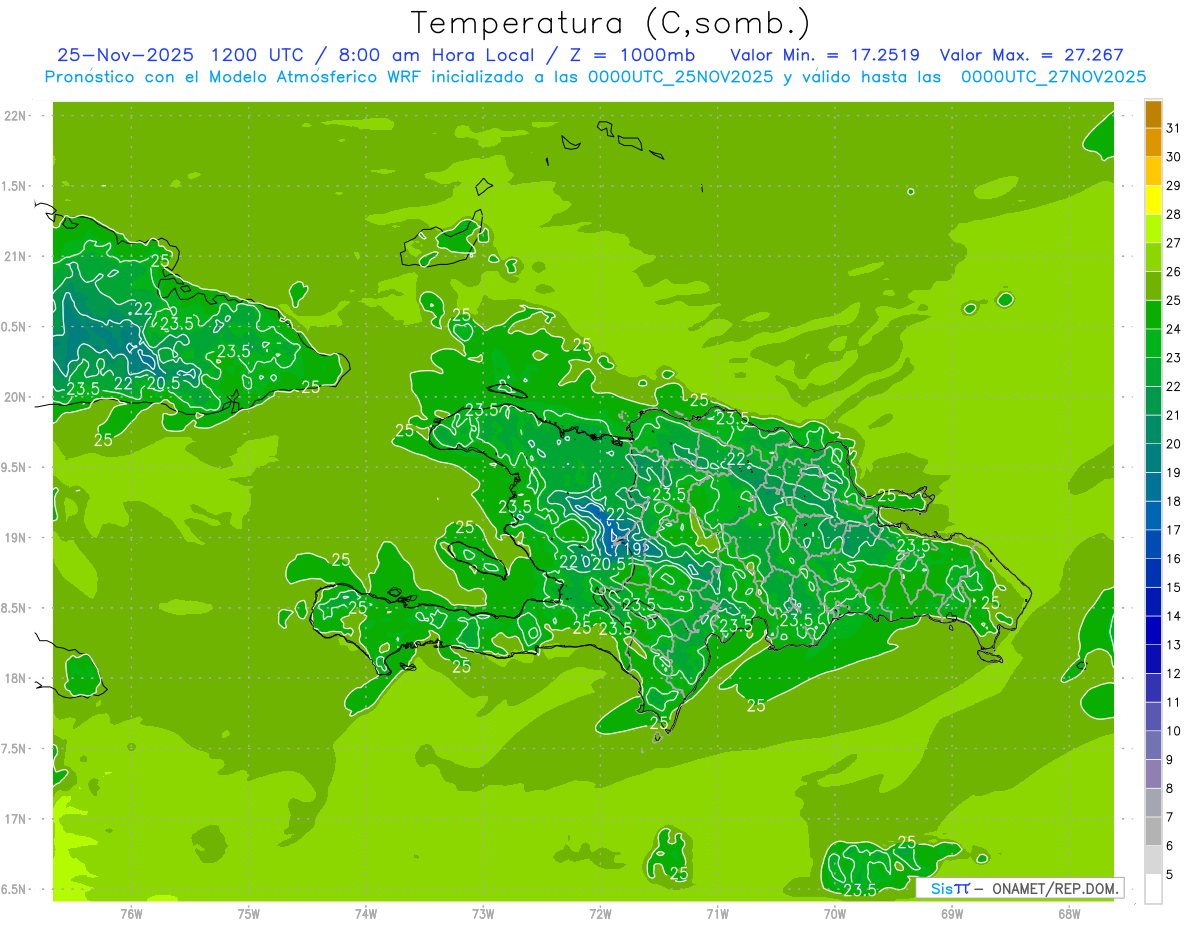
Task: Click the blue 'Sis' logo text
Action: 943,888
